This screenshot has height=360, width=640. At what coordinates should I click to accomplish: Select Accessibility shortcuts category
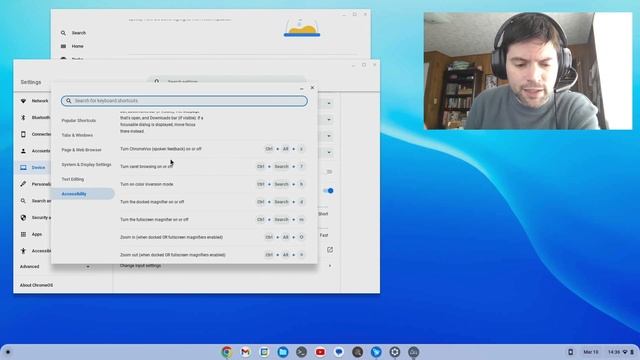pyautogui.click(x=83, y=194)
